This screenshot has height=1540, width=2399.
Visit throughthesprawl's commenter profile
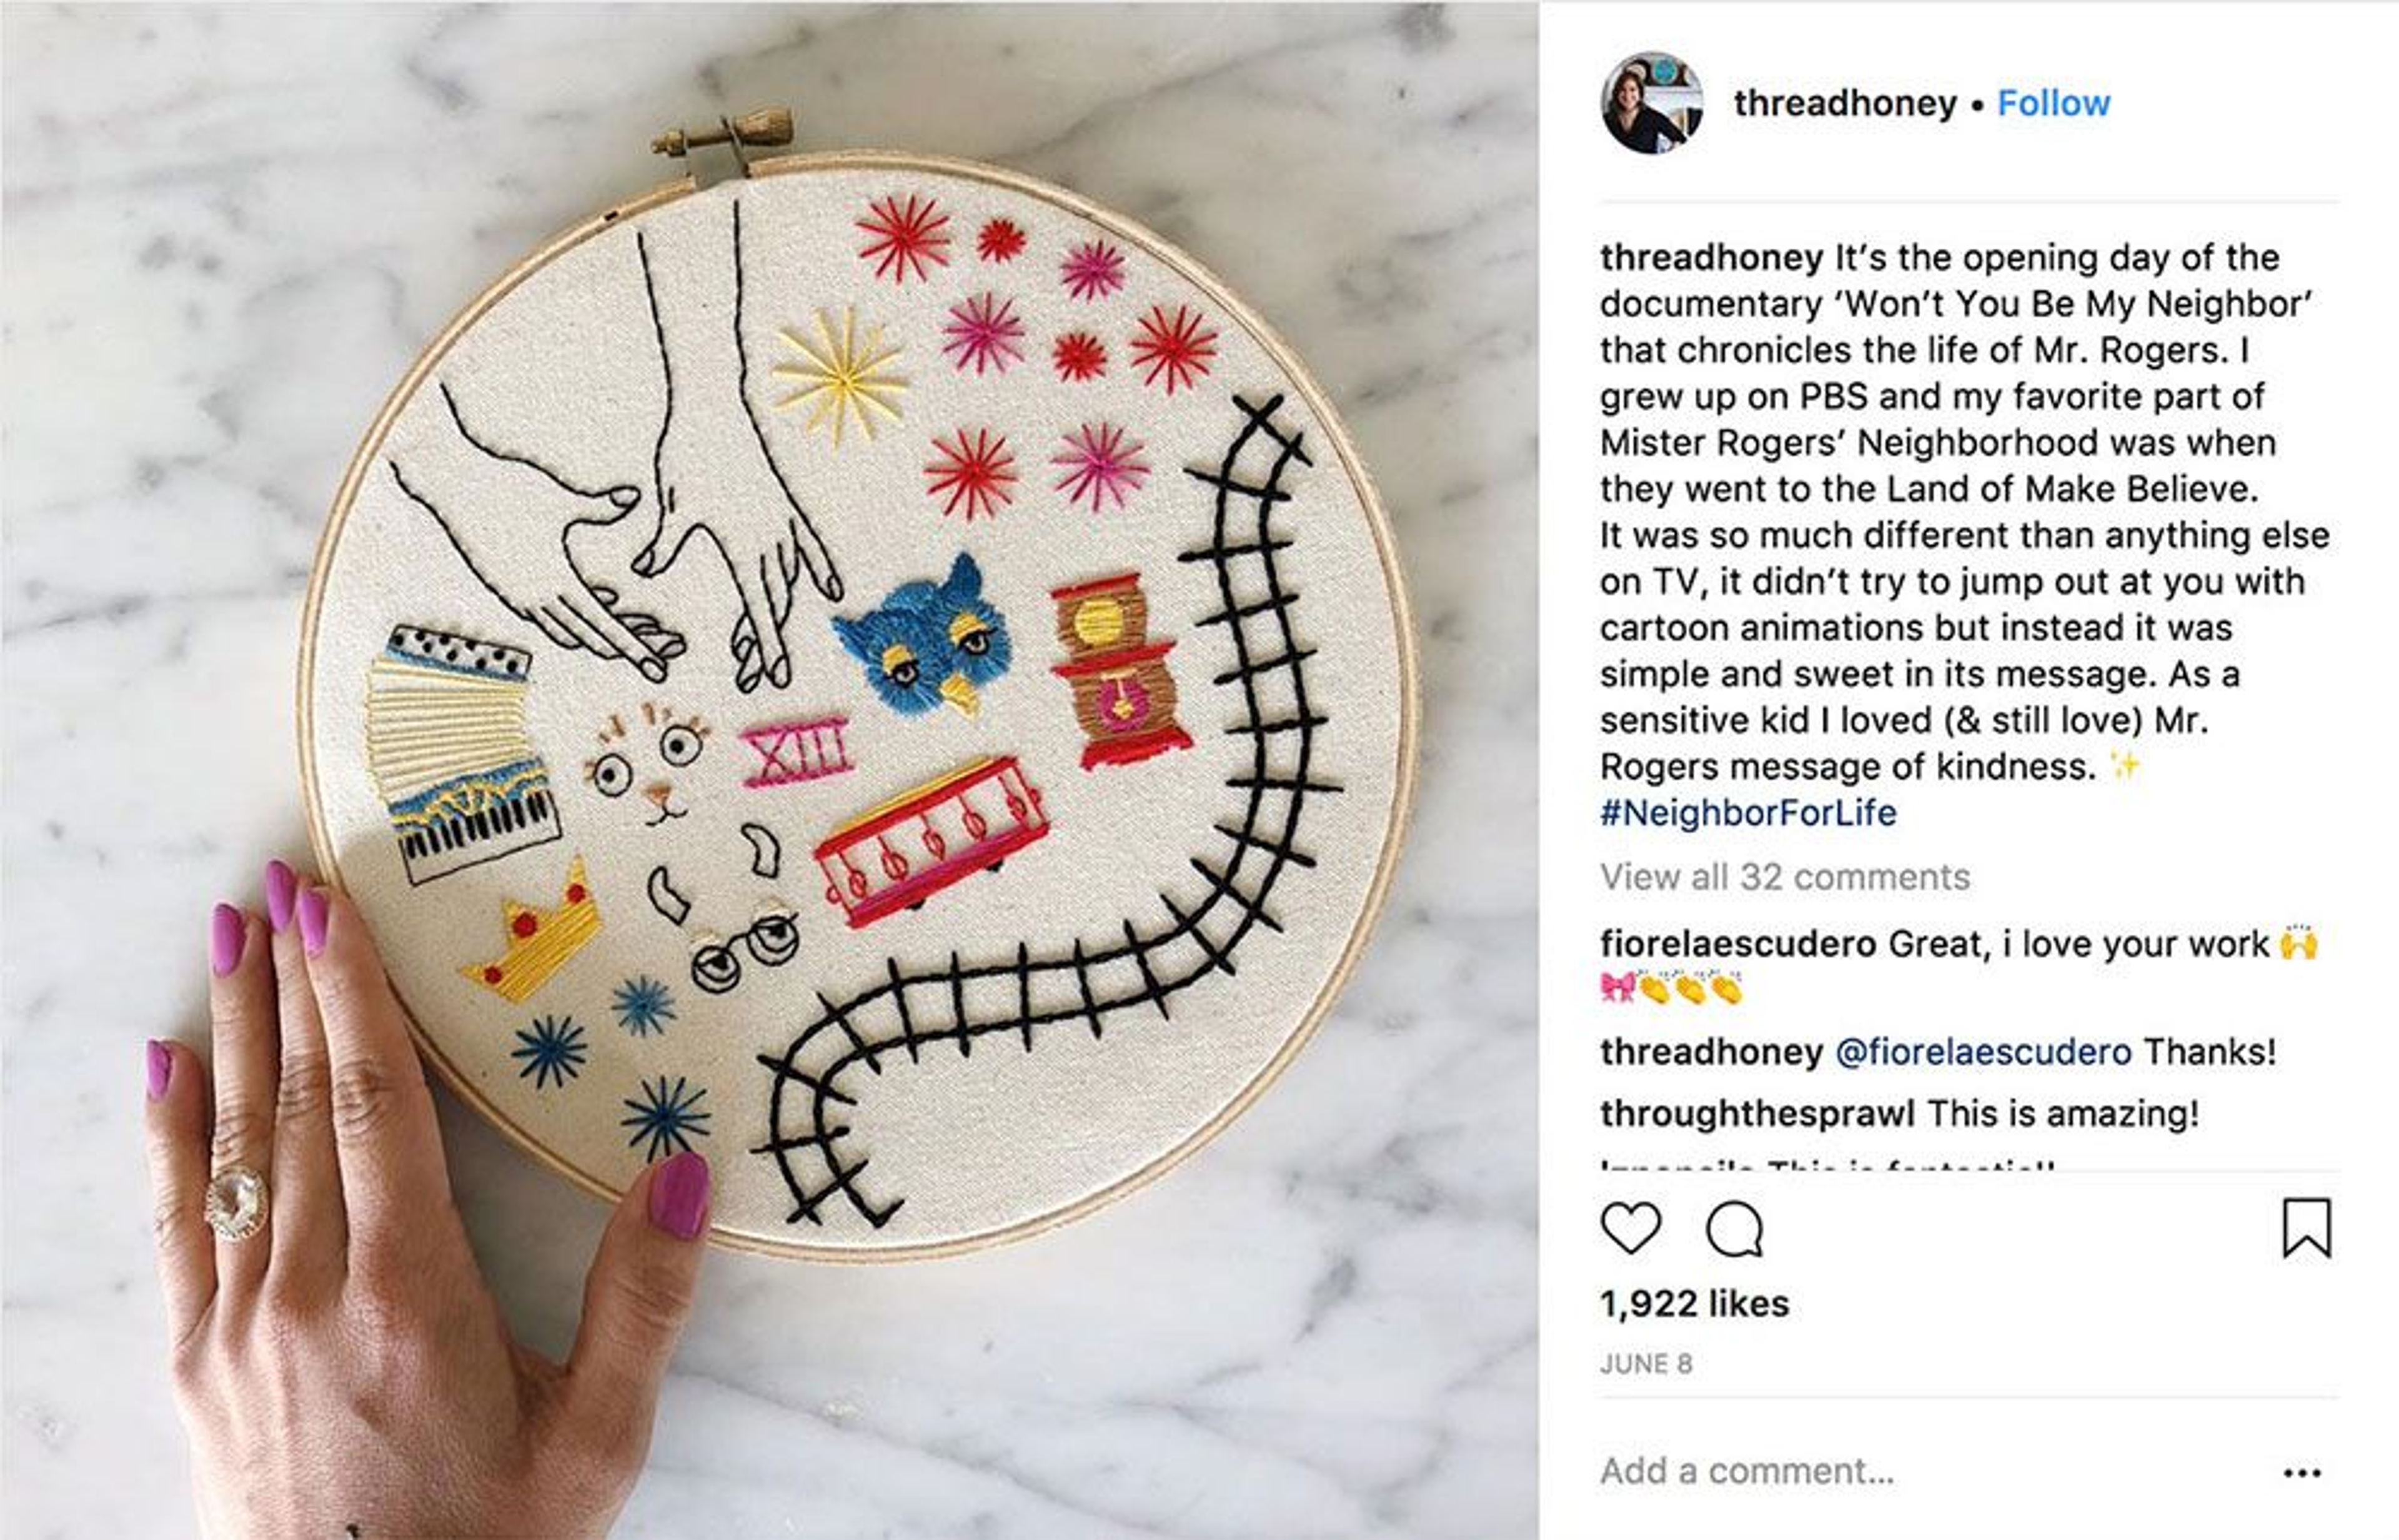pyautogui.click(x=1757, y=1114)
